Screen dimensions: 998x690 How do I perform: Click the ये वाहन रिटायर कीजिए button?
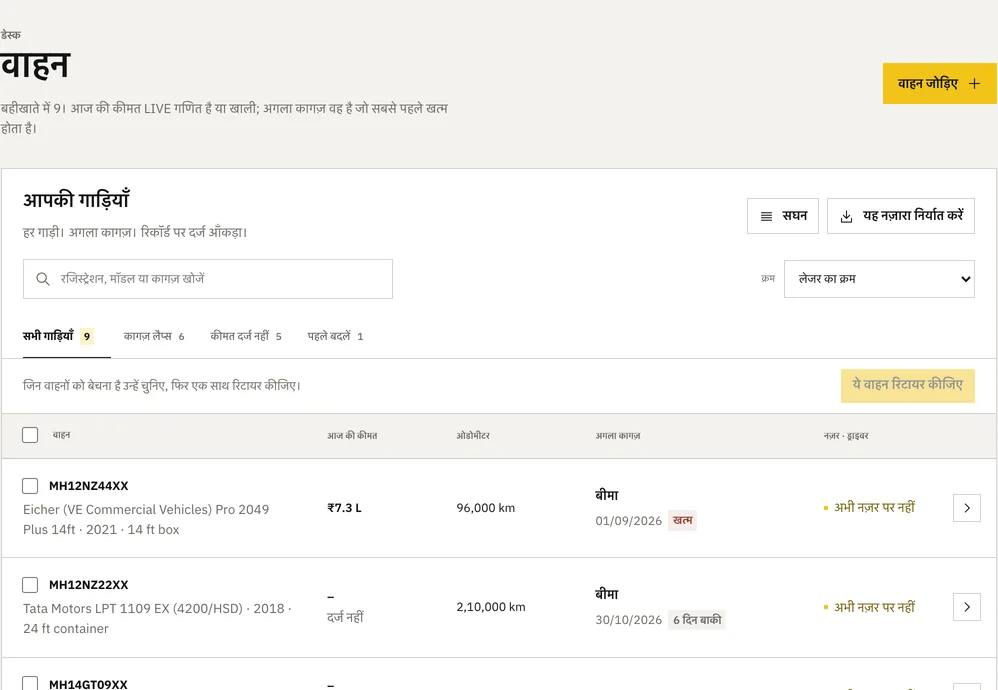pyautogui.click(x=908, y=386)
